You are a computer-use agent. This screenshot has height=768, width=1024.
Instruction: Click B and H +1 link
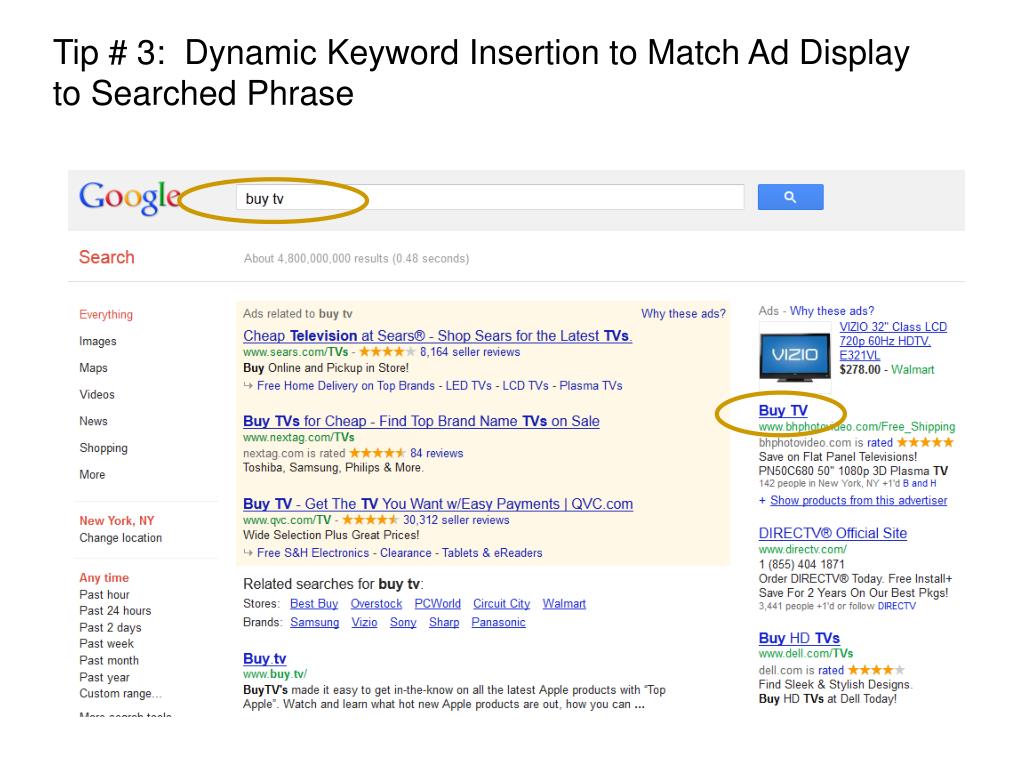pyautogui.click(x=919, y=484)
